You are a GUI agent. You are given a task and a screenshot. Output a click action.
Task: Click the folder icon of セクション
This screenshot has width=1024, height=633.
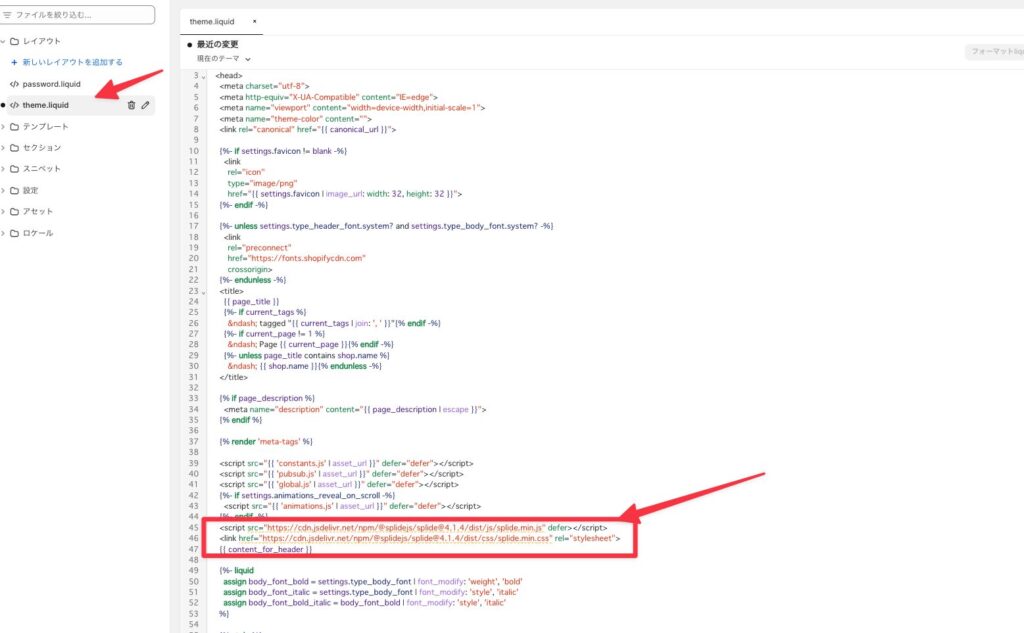click(14, 148)
